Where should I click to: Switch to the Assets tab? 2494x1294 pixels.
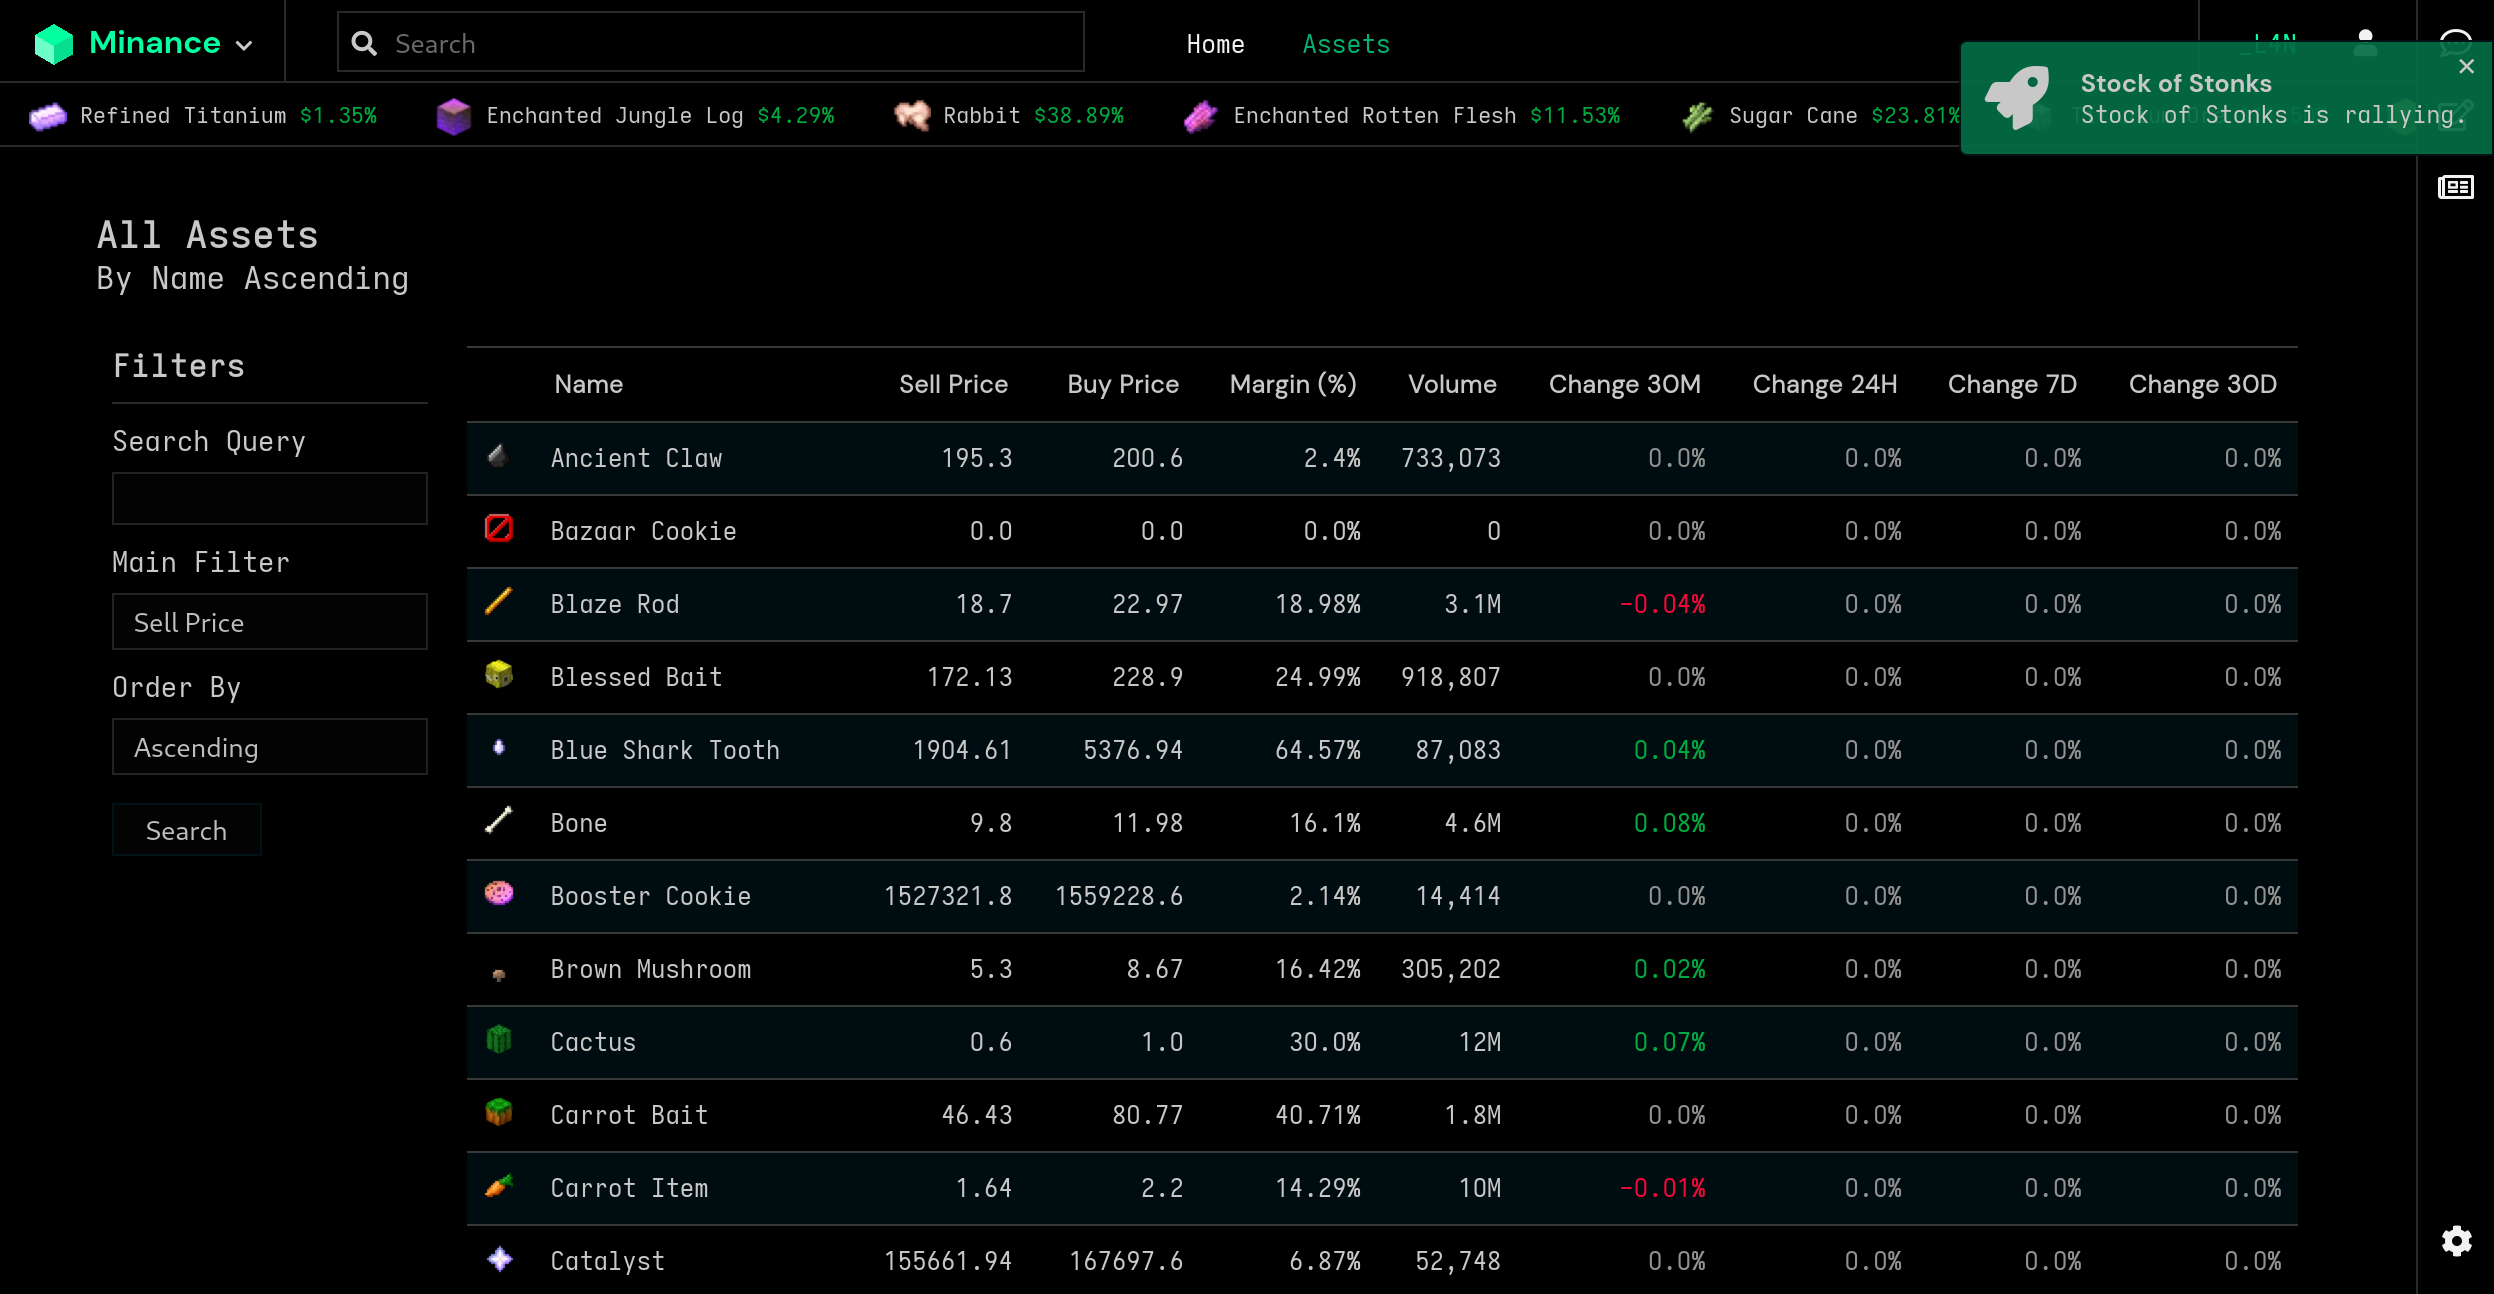click(1345, 44)
